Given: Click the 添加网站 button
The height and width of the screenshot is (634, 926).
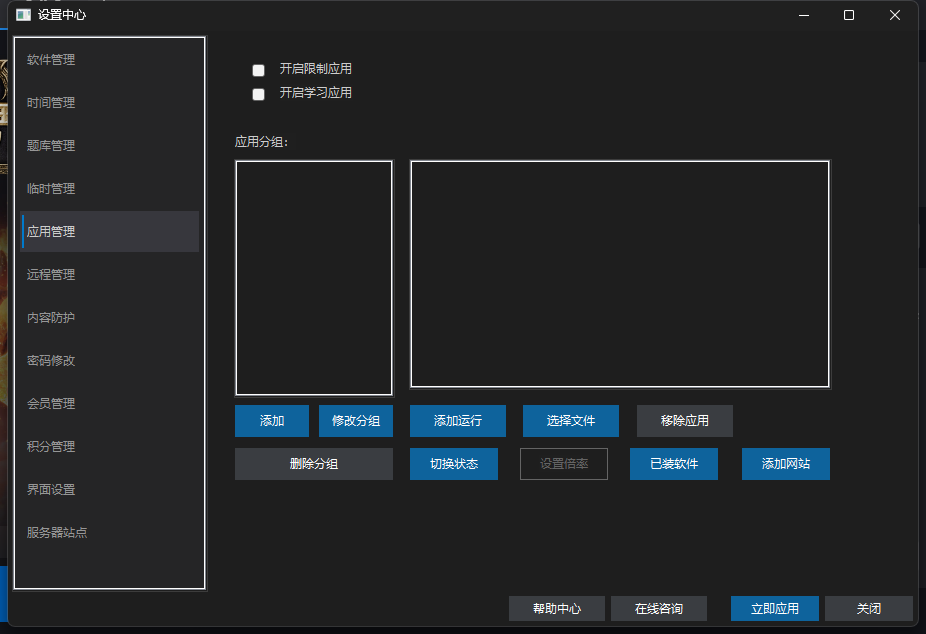Looking at the screenshot, I should (x=785, y=464).
